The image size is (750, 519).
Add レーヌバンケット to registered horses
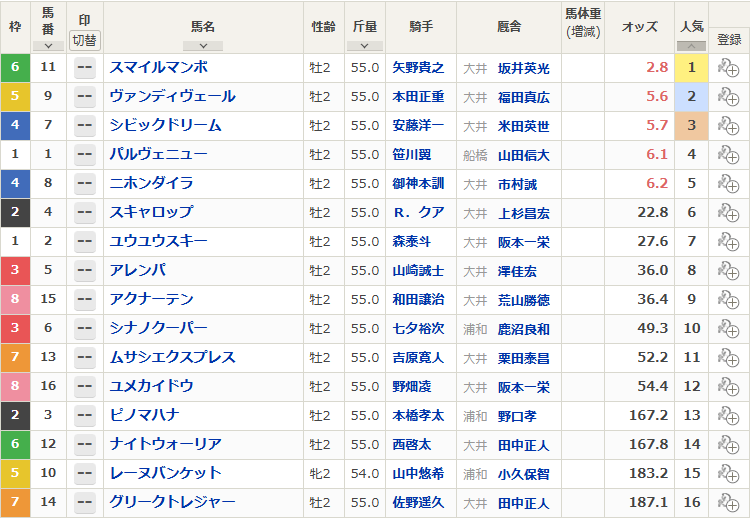pyautogui.click(x=728, y=474)
